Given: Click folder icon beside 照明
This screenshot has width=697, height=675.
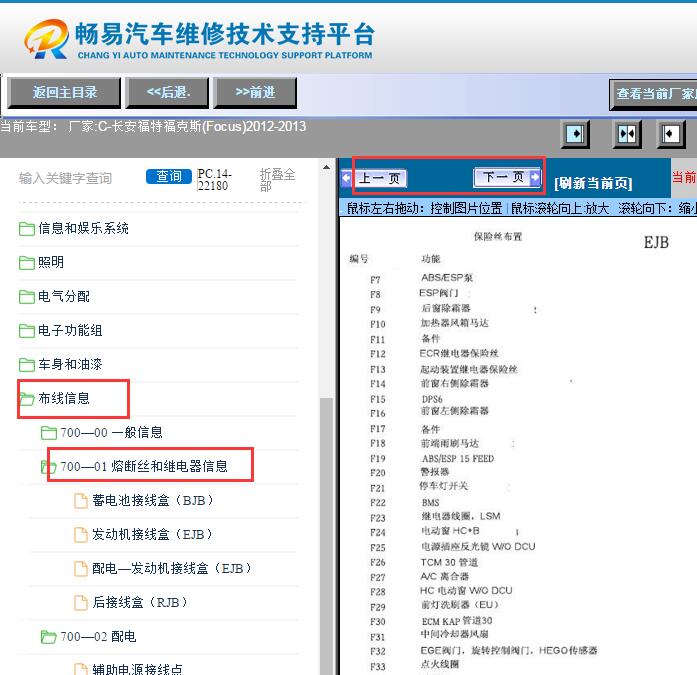Looking at the screenshot, I should 27,263.
